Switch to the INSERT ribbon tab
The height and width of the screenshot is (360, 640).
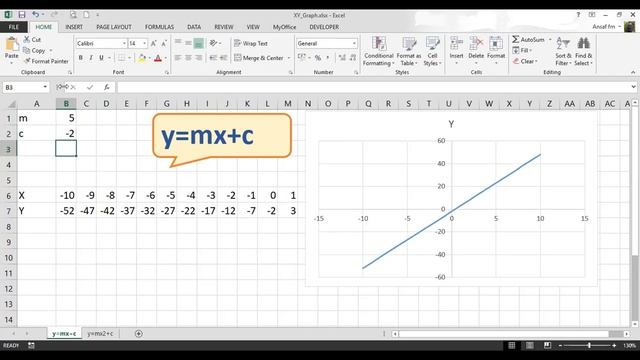point(74,27)
